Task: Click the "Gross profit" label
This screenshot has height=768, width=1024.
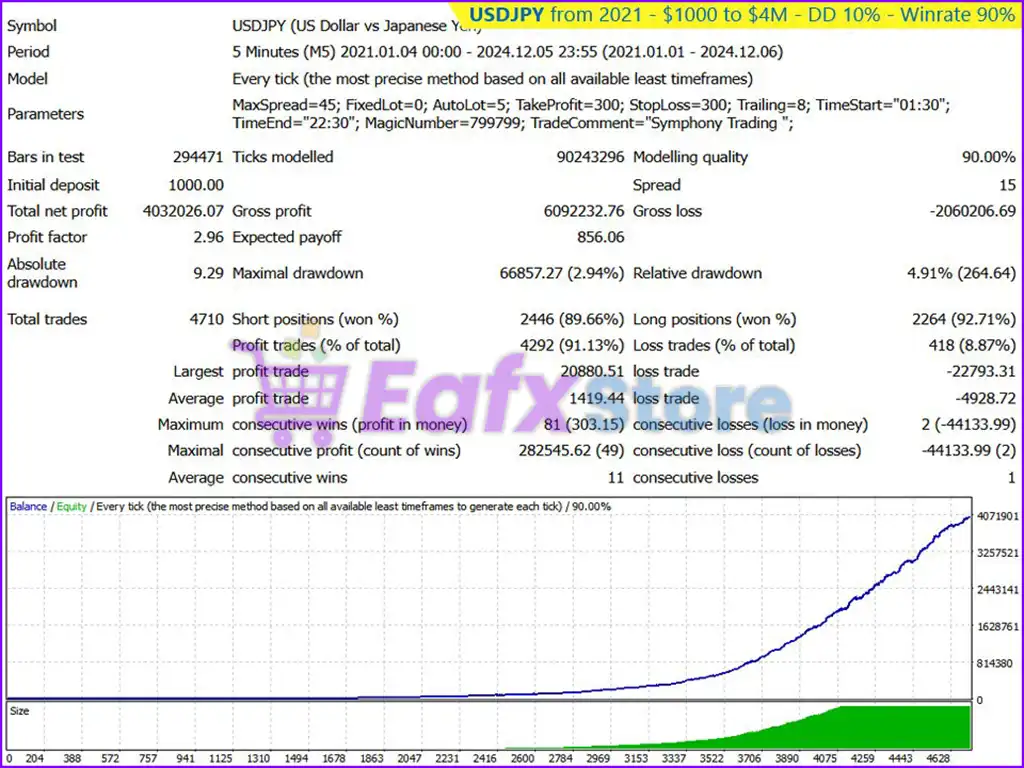Action: (x=272, y=212)
